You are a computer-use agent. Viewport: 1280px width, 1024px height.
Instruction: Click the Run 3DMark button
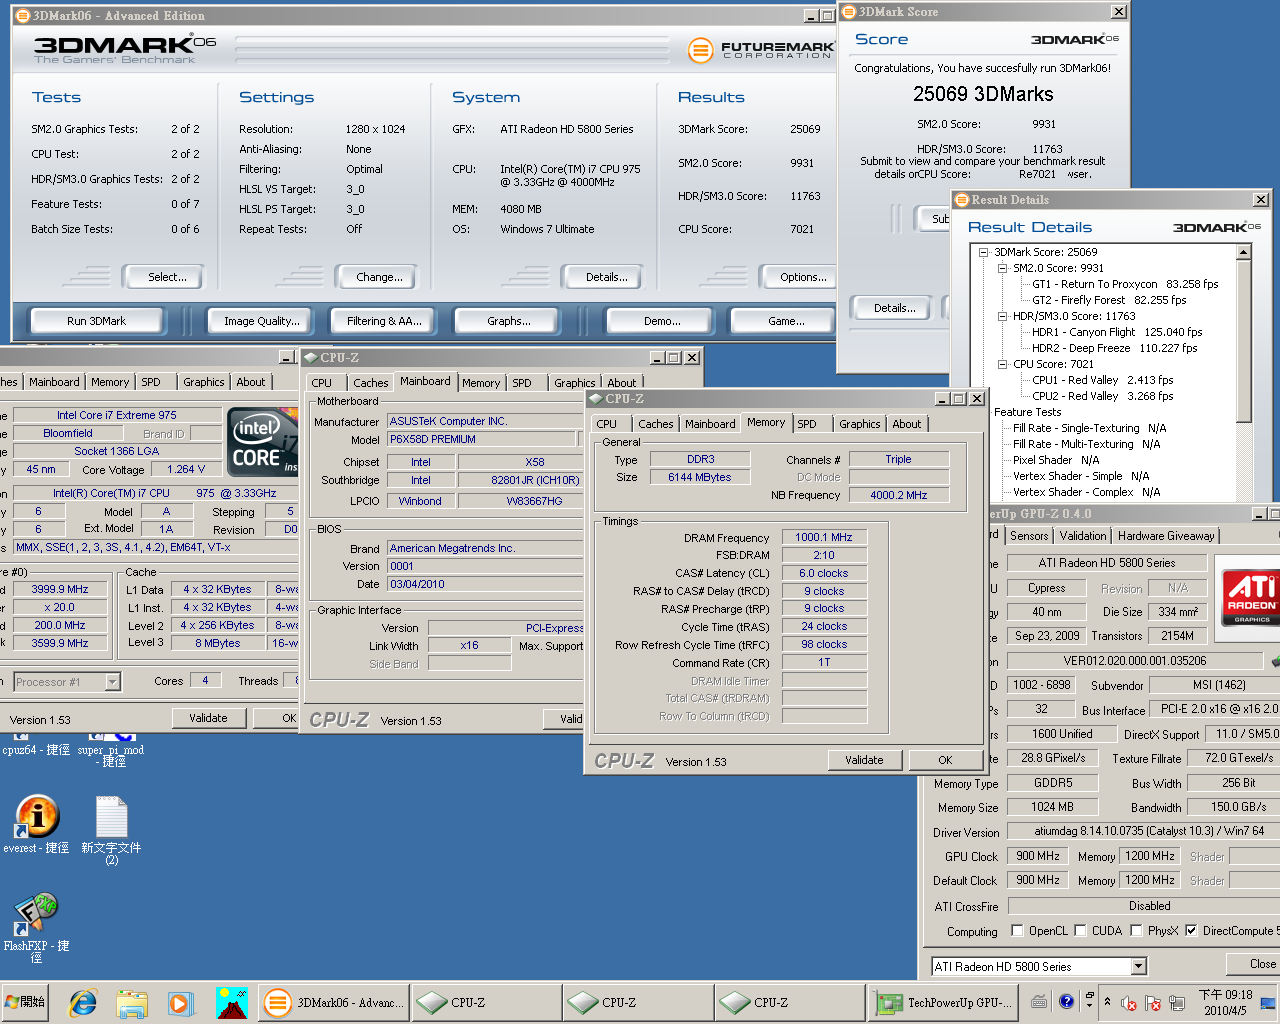pos(96,321)
